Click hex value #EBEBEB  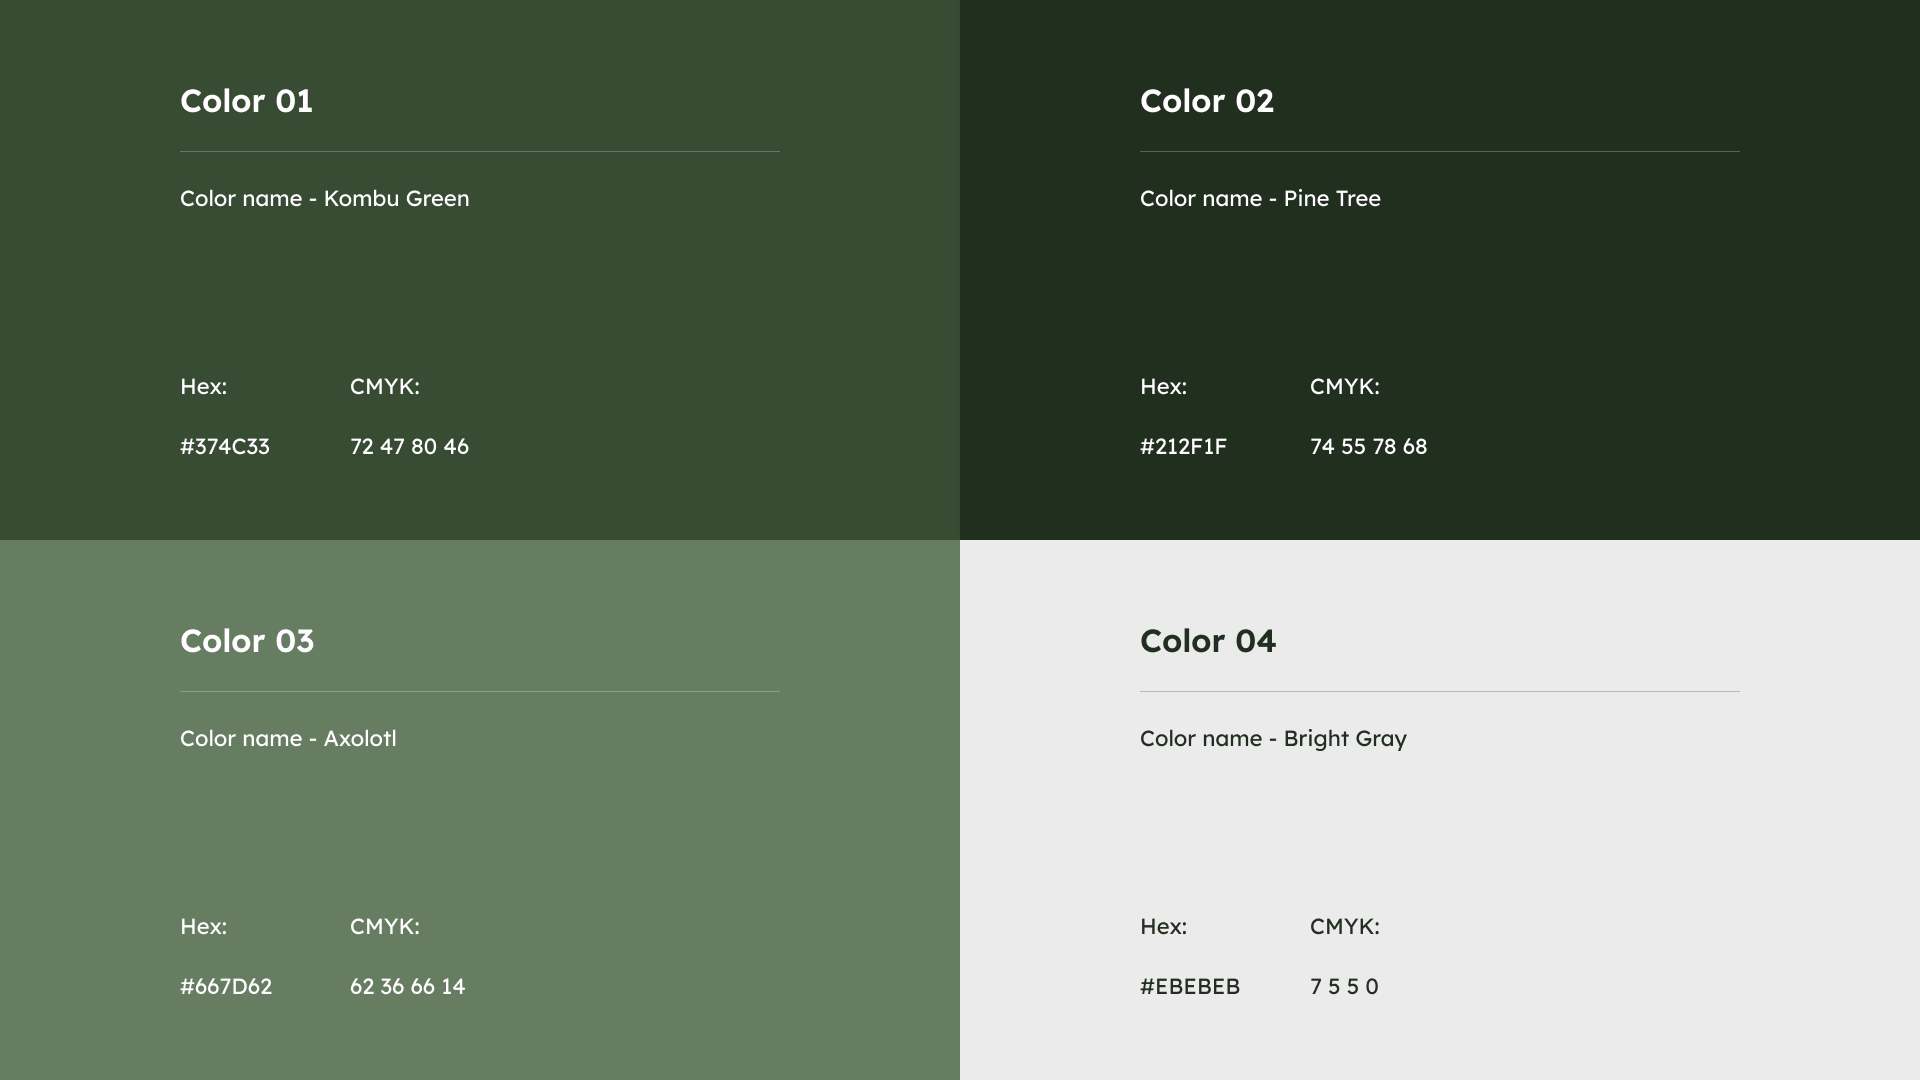tap(1190, 987)
